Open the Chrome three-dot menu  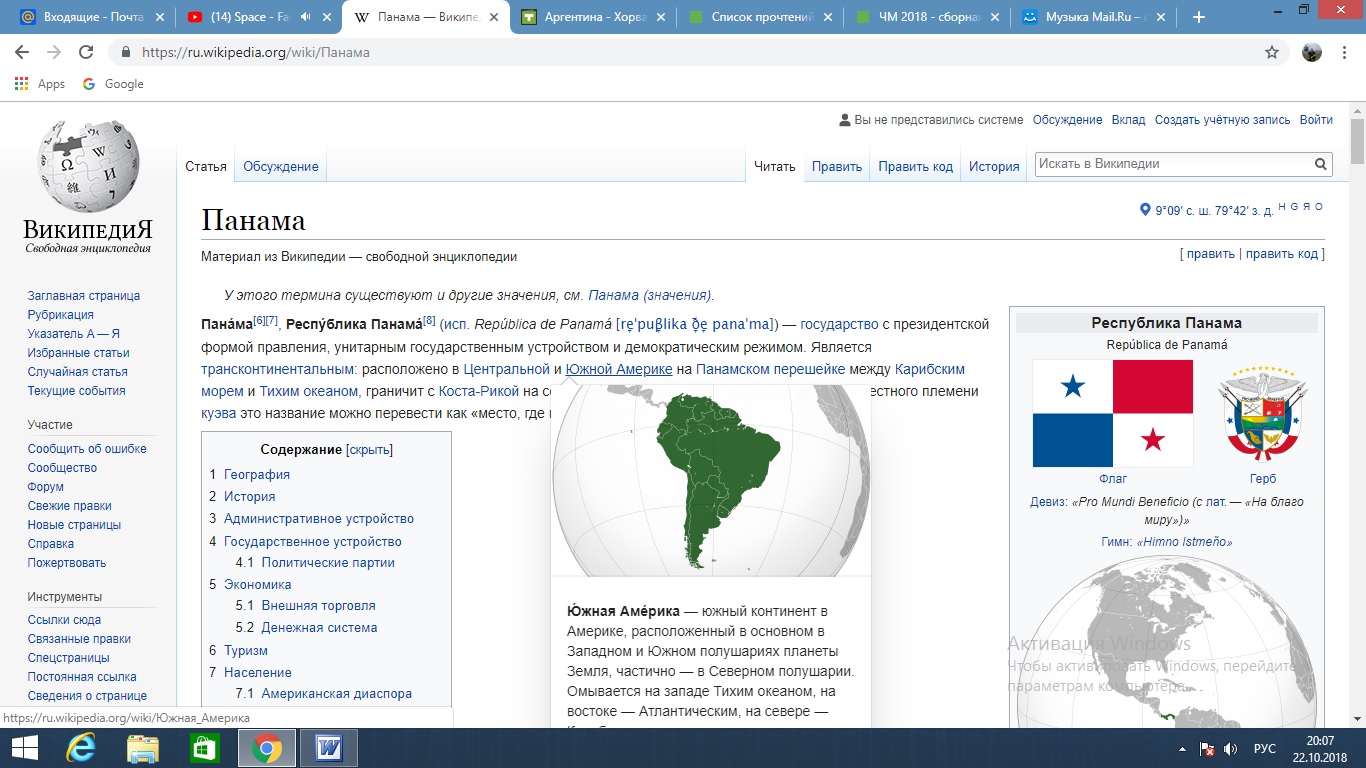click(1346, 52)
